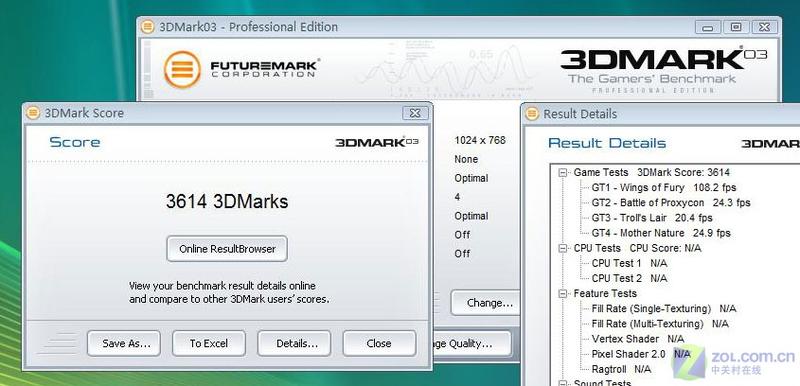Click the Result Details heading
800x386 pixels.
pyautogui.click(x=607, y=143)
